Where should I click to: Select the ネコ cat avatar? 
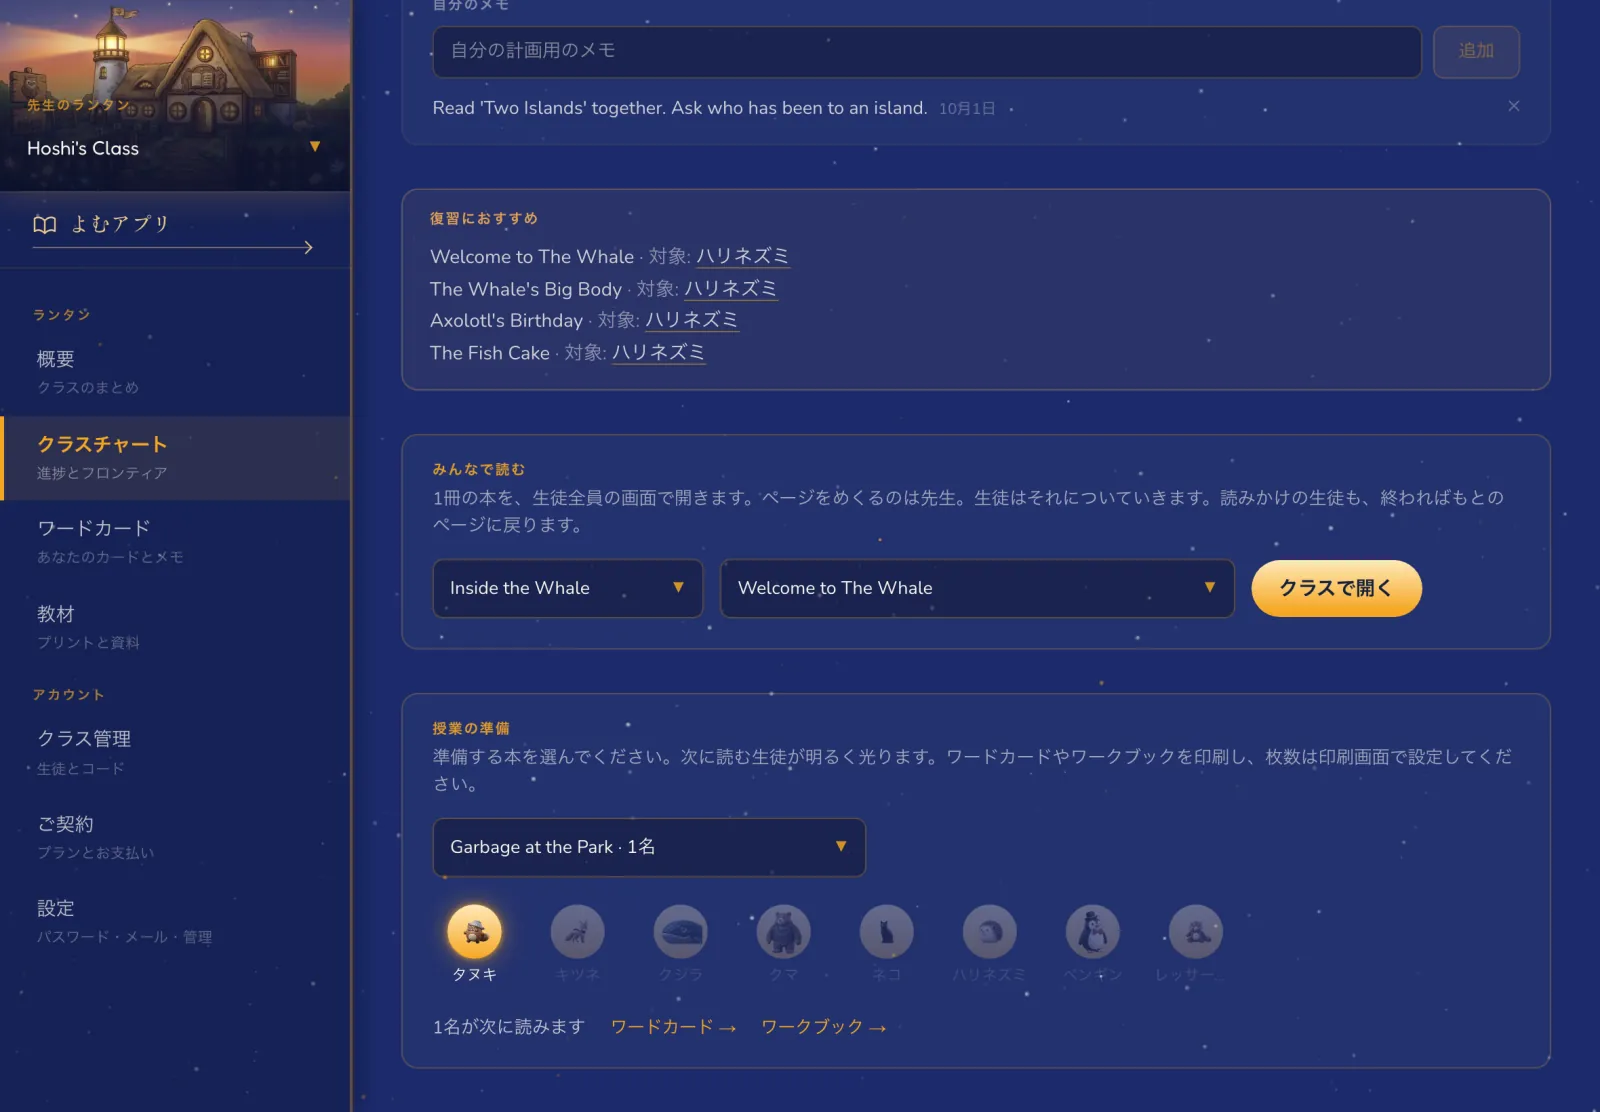coord(886,932)
